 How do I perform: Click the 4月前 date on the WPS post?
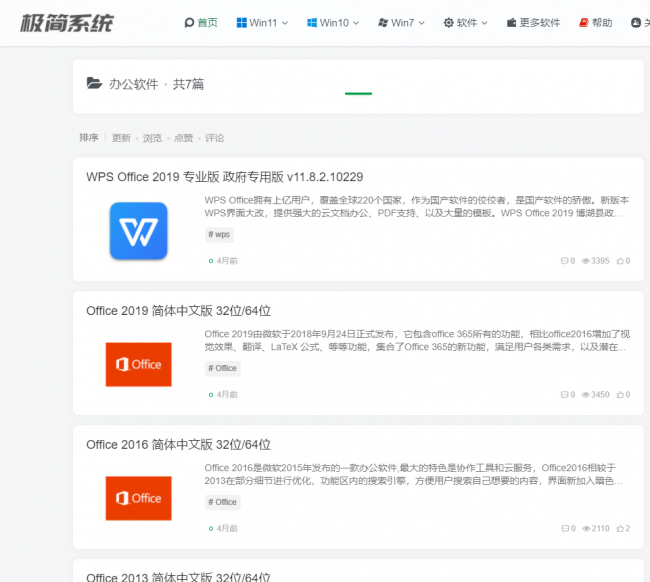[x=227, y=261]
